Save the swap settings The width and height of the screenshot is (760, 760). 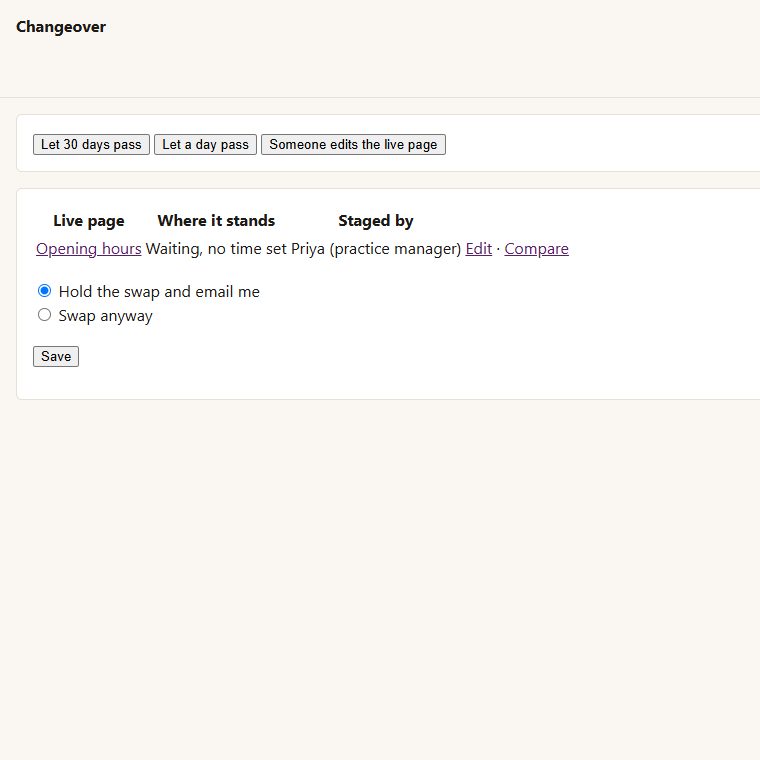point(56,356)
